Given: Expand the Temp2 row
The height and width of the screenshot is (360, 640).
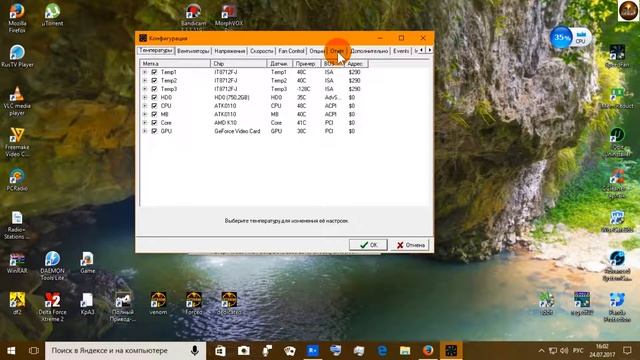Looking at the screenshot, I should [x=144, y=80].
